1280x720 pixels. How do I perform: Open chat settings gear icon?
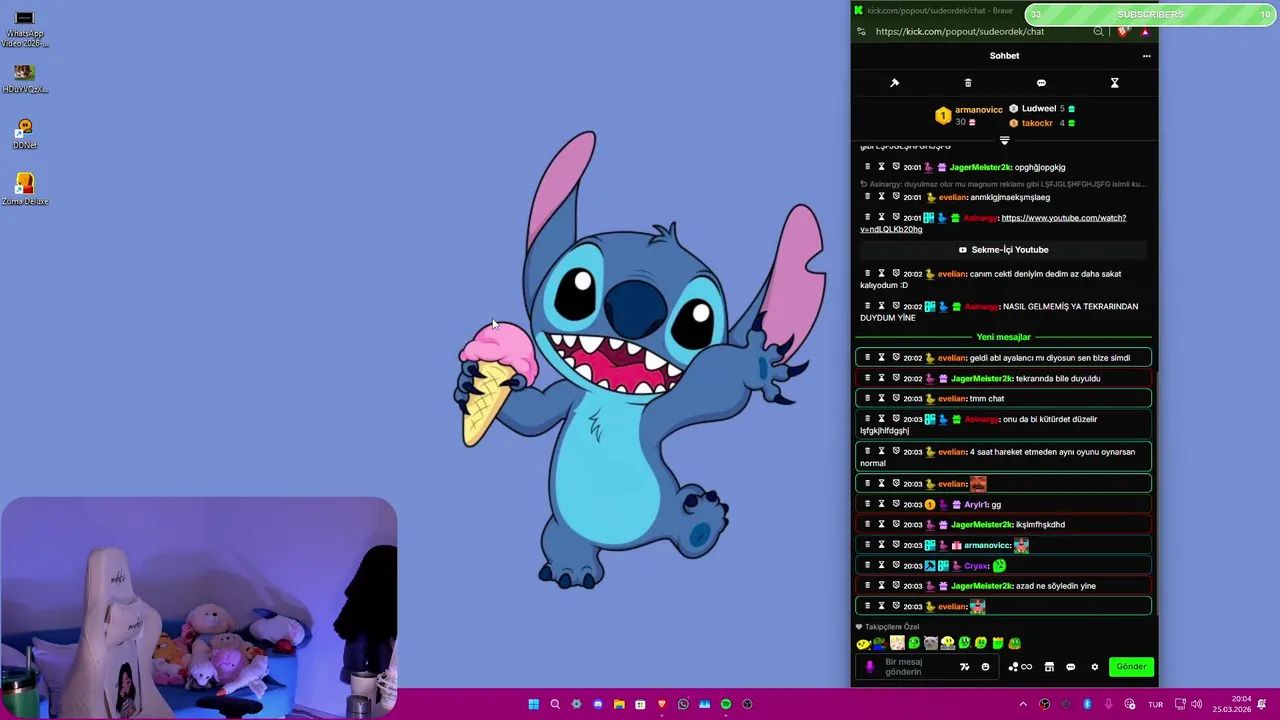click(x=1094, y=667)
